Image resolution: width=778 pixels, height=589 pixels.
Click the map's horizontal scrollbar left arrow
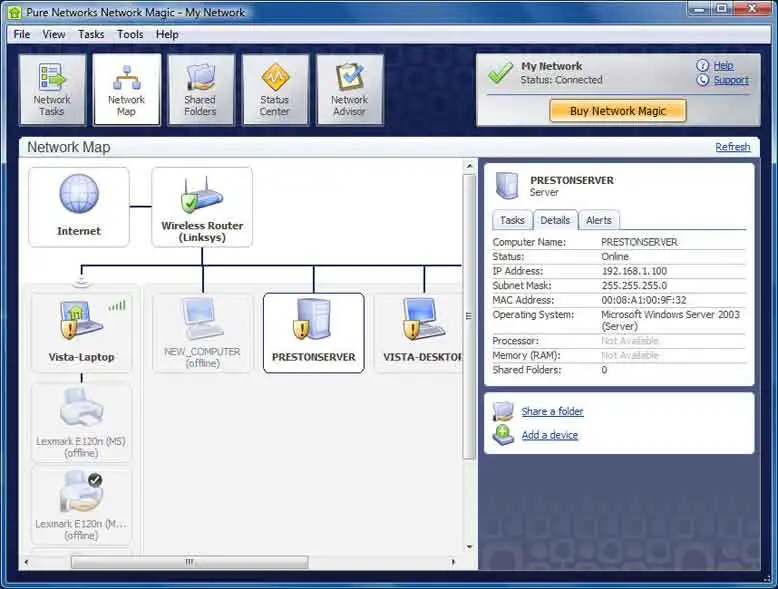(26, 562)
